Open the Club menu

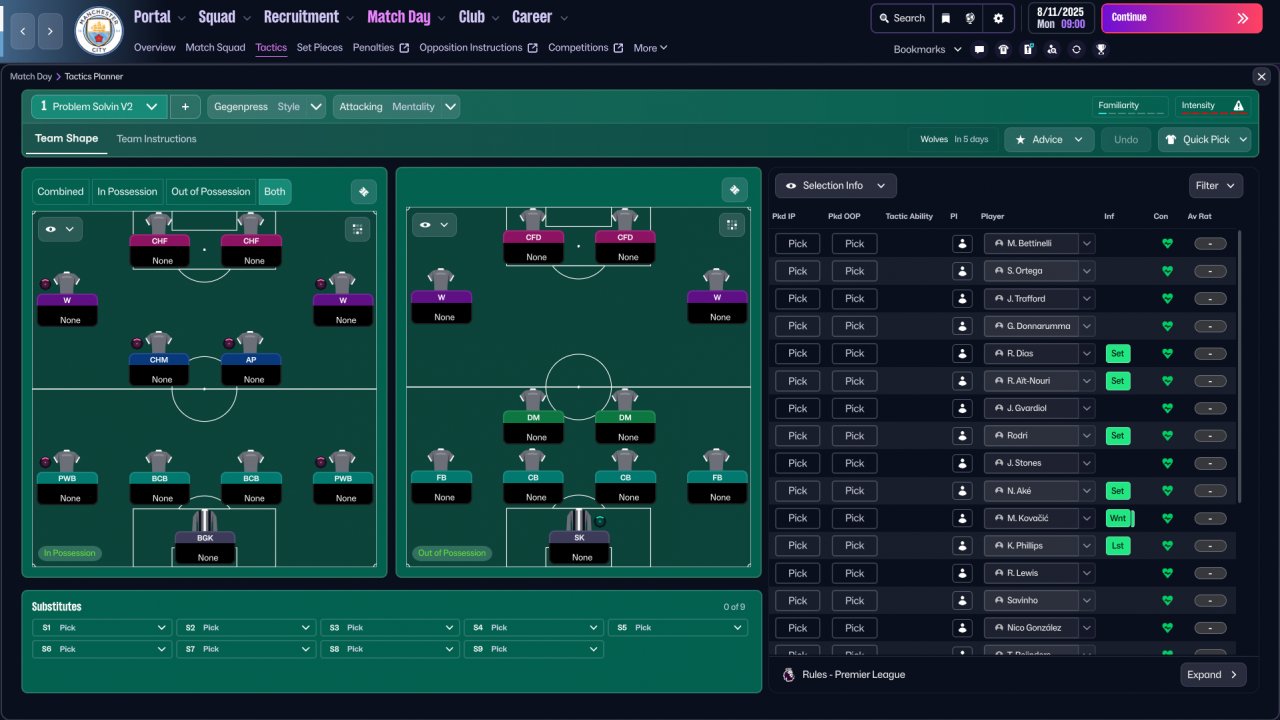point(478,17)
